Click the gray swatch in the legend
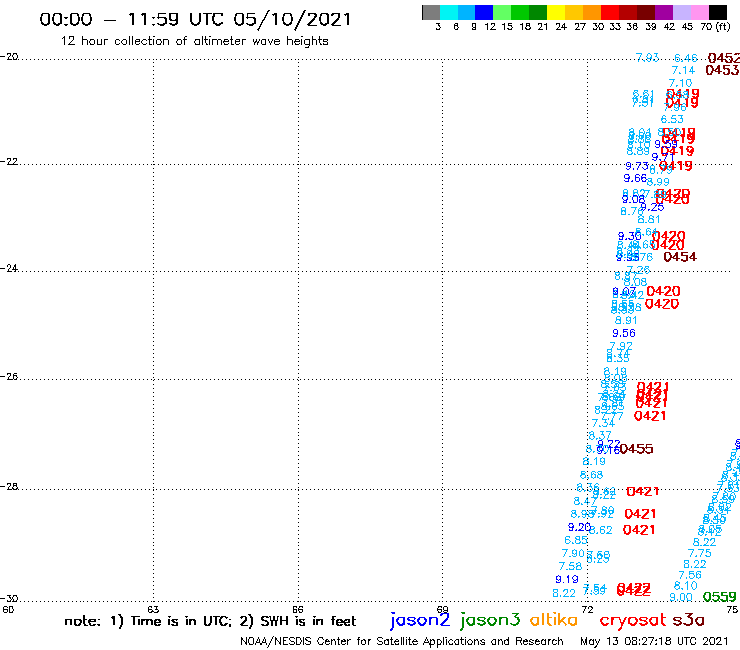Screen dimensions: 740x650 431,12
